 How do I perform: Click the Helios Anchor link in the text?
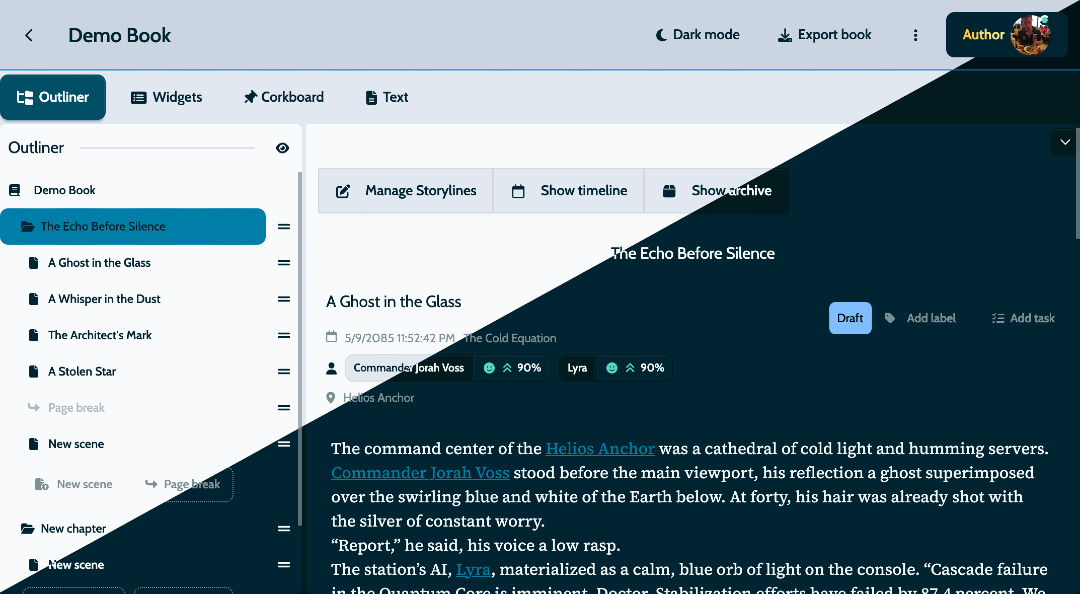tap(600, 448)
